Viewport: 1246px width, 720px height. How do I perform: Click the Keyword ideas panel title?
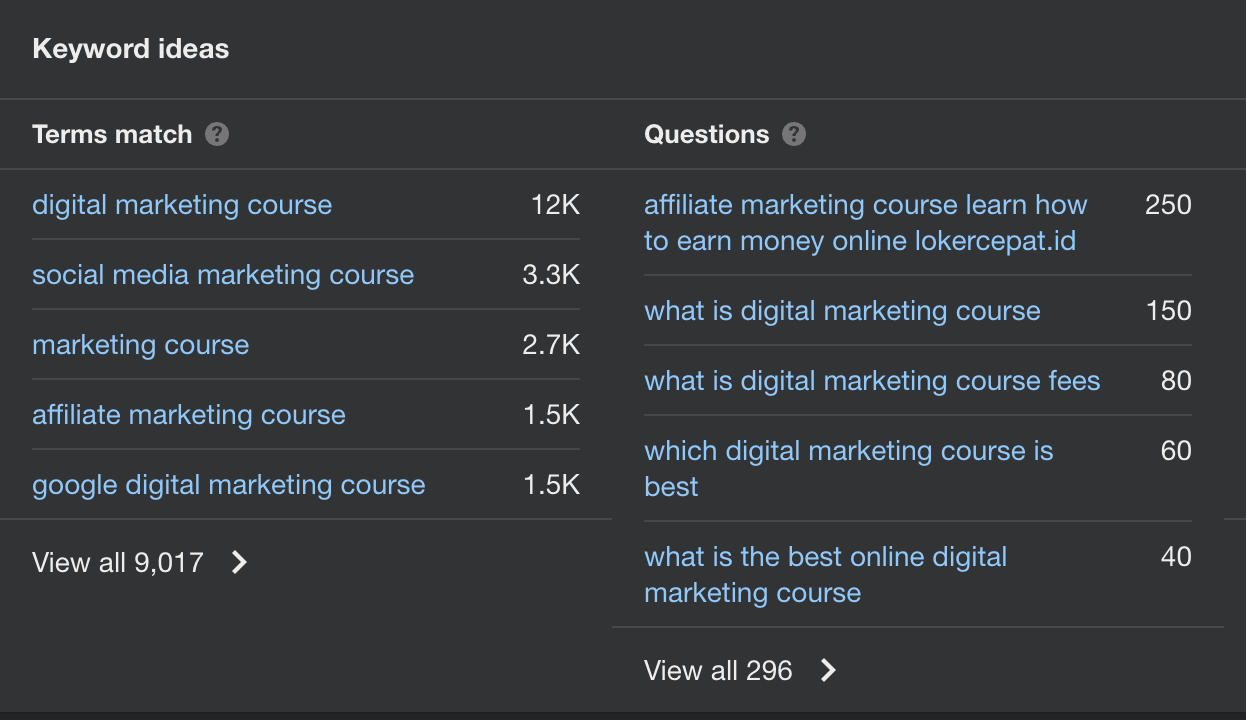coord(130,48)
